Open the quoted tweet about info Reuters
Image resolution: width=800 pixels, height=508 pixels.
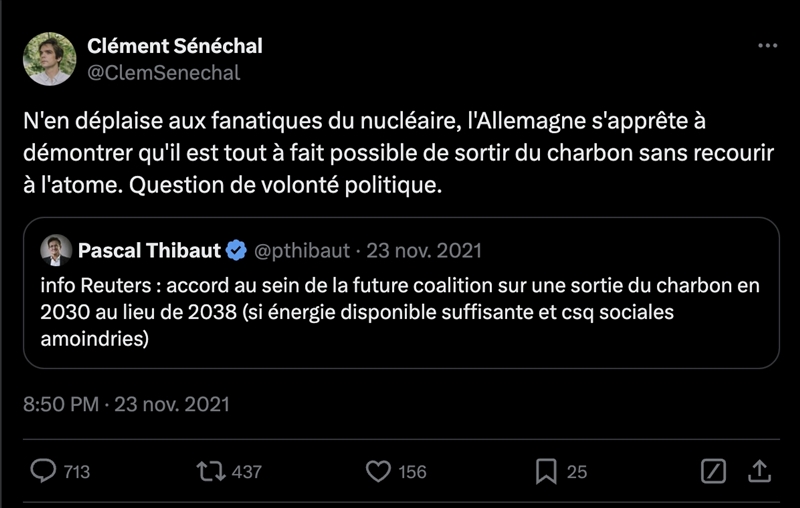tap(400, 312)
